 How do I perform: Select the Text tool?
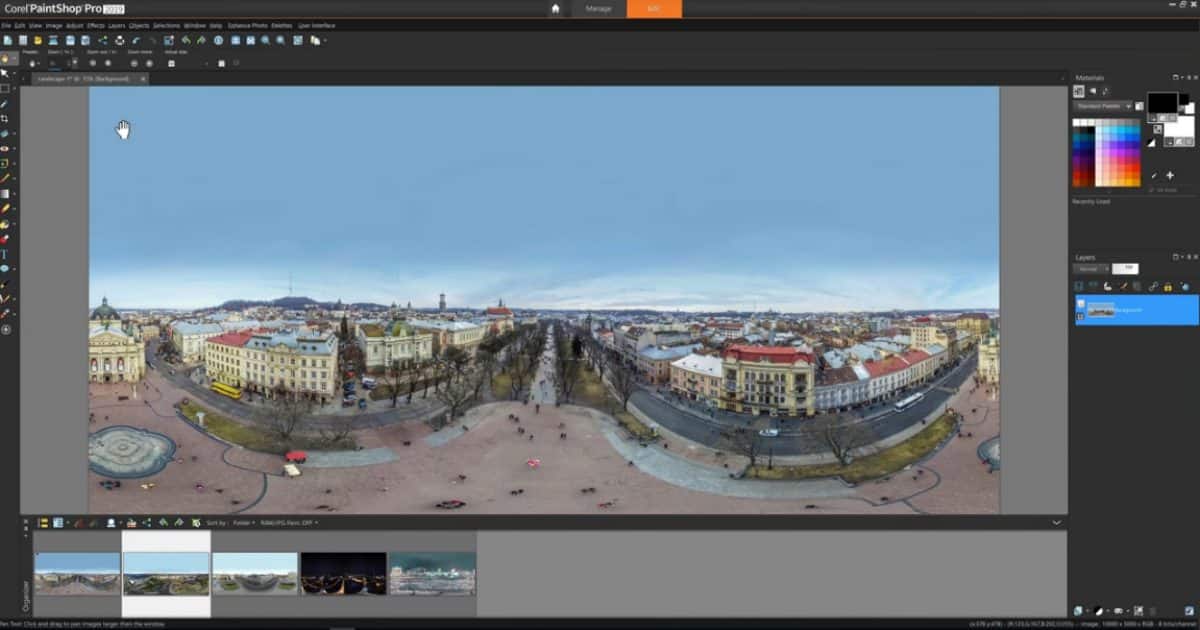click(5, 254)
